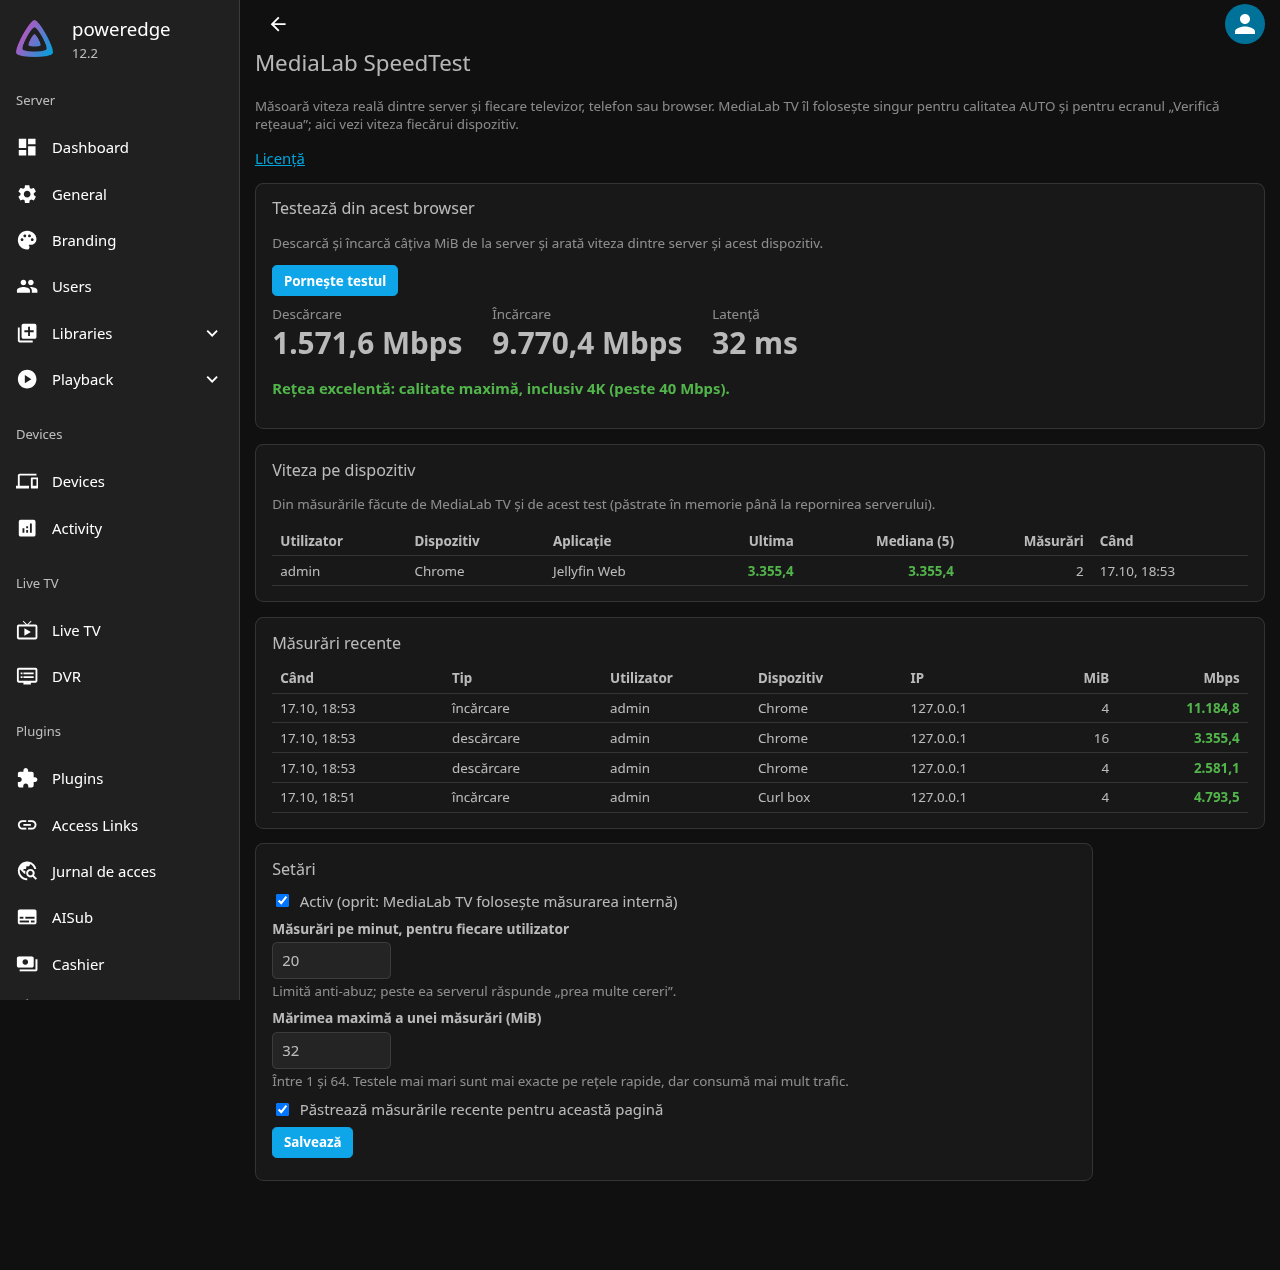Uncheck Păstrează măsurările recente checkbox

(282, 1109)
